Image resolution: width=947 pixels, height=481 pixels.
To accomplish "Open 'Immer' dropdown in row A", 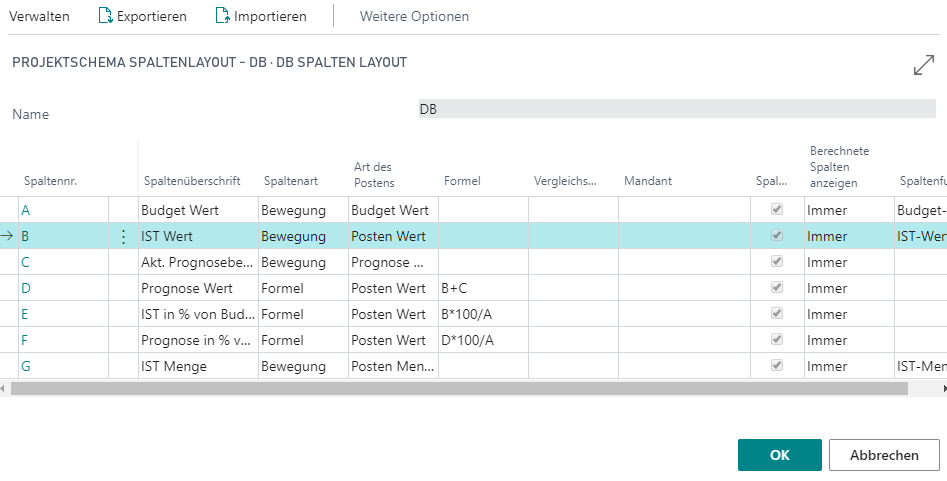I will pos(849,210).
